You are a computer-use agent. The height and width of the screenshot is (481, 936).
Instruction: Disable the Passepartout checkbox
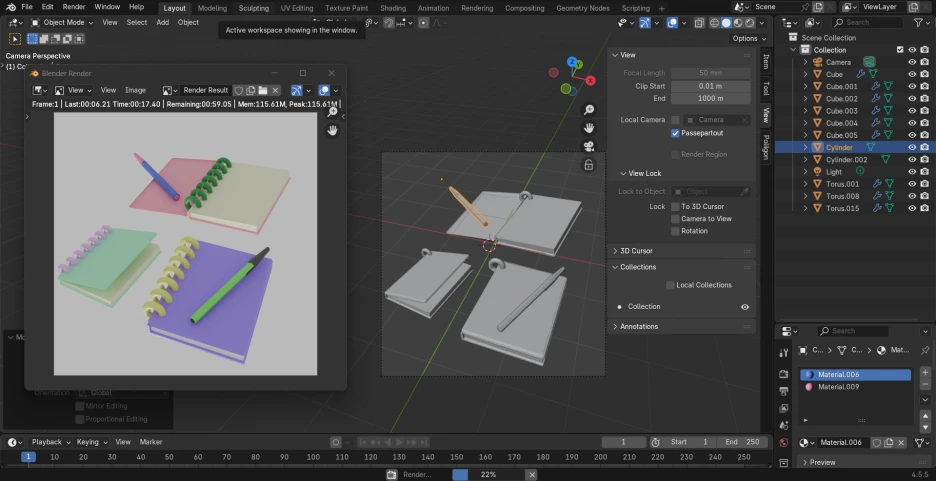point(676,132)
